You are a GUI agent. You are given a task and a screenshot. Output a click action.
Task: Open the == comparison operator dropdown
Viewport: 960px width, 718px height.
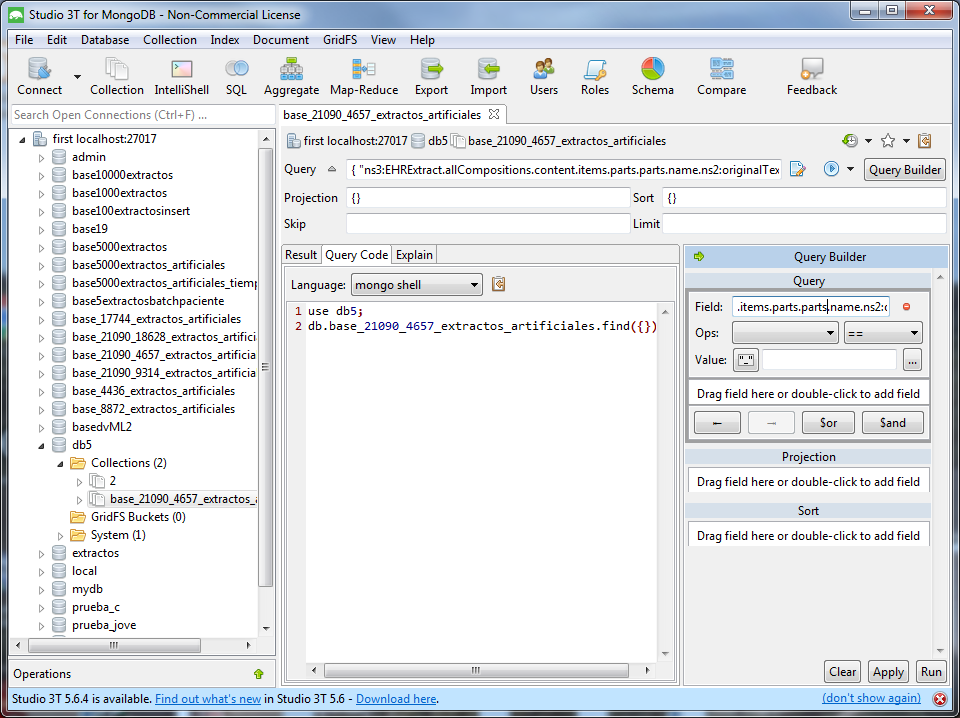(882, 333)
